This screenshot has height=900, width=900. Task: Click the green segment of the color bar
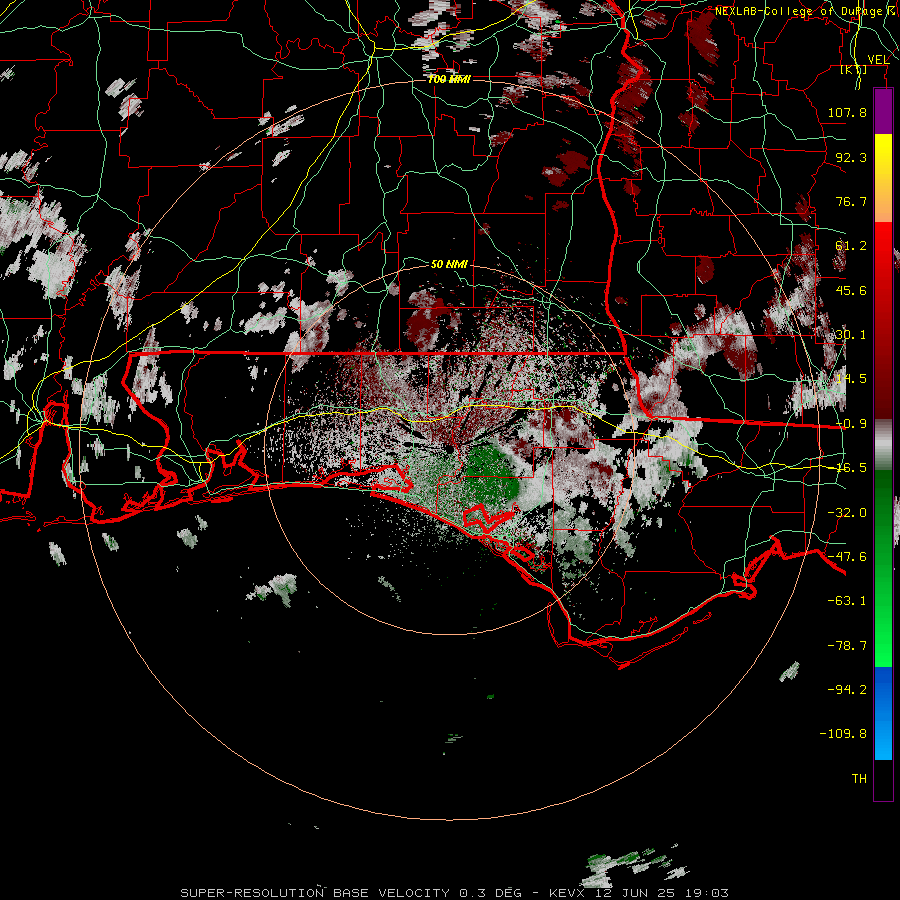click(883, 568)
